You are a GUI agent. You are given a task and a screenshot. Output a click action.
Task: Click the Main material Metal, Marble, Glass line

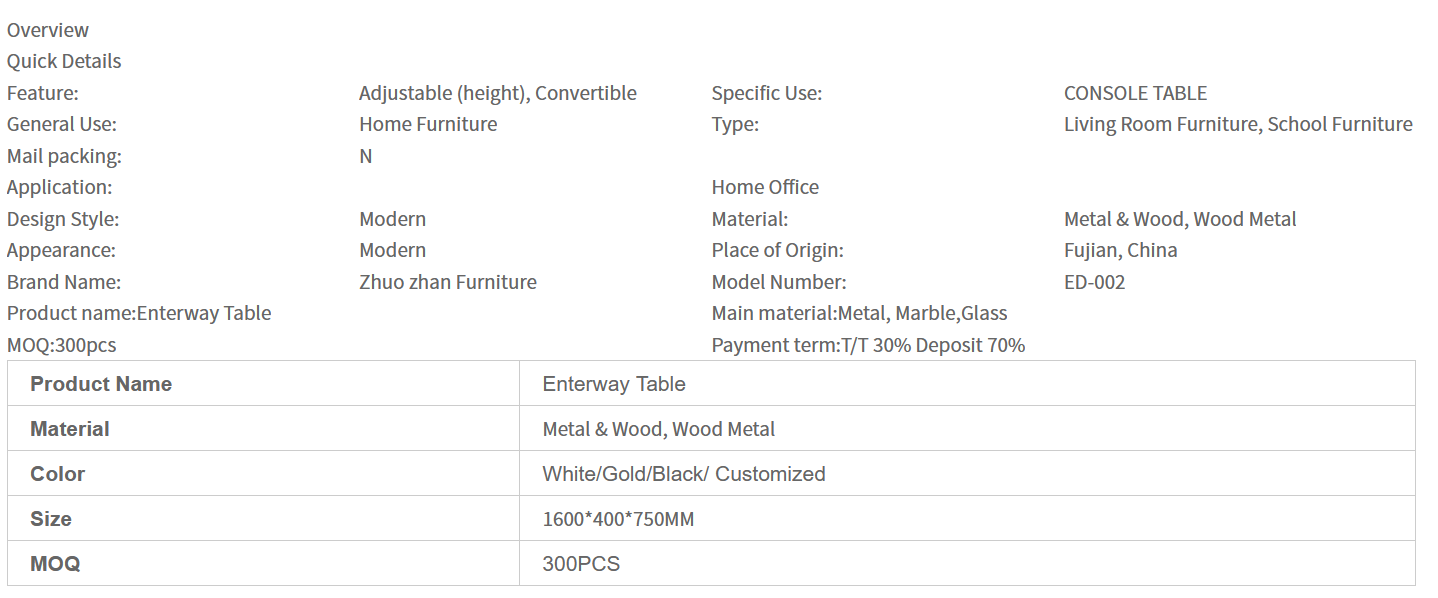click(x=859, y=313)
